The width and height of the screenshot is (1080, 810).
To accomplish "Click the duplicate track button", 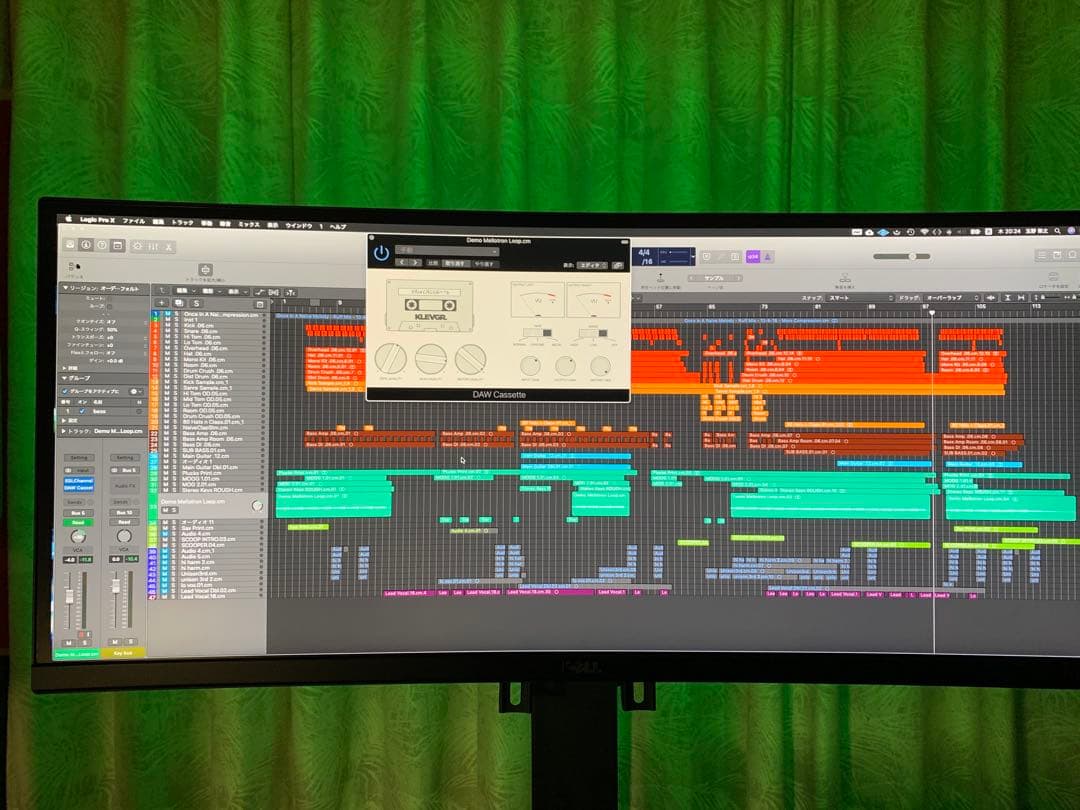I will [x=178, y=303].
